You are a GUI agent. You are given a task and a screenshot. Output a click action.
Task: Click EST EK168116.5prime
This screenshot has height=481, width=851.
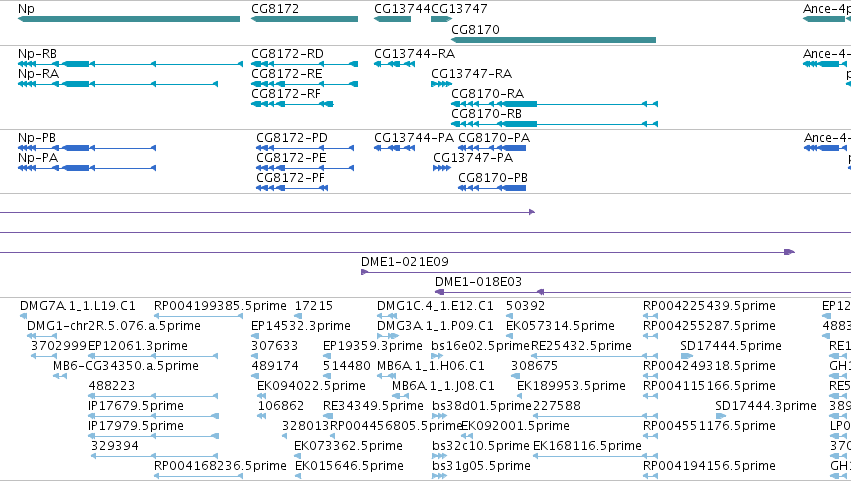(x=587, y=446)
